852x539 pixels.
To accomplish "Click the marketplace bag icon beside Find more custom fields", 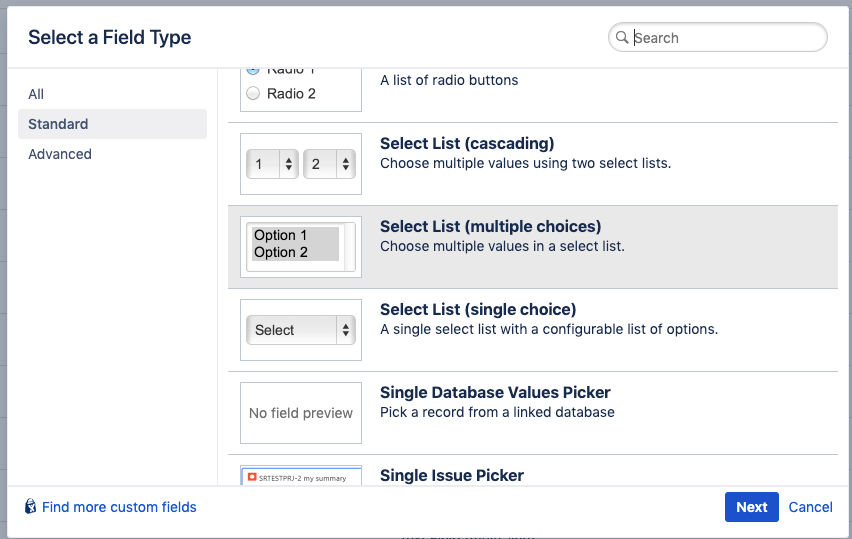I will coord(30,506).
